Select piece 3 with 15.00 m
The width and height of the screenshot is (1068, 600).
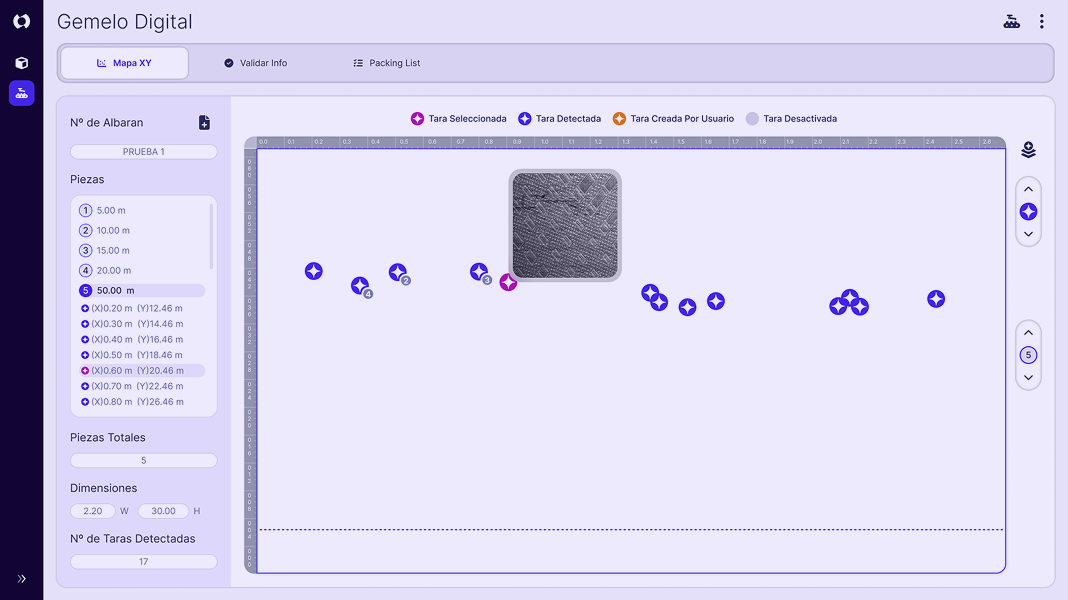[x=112, y=251]
